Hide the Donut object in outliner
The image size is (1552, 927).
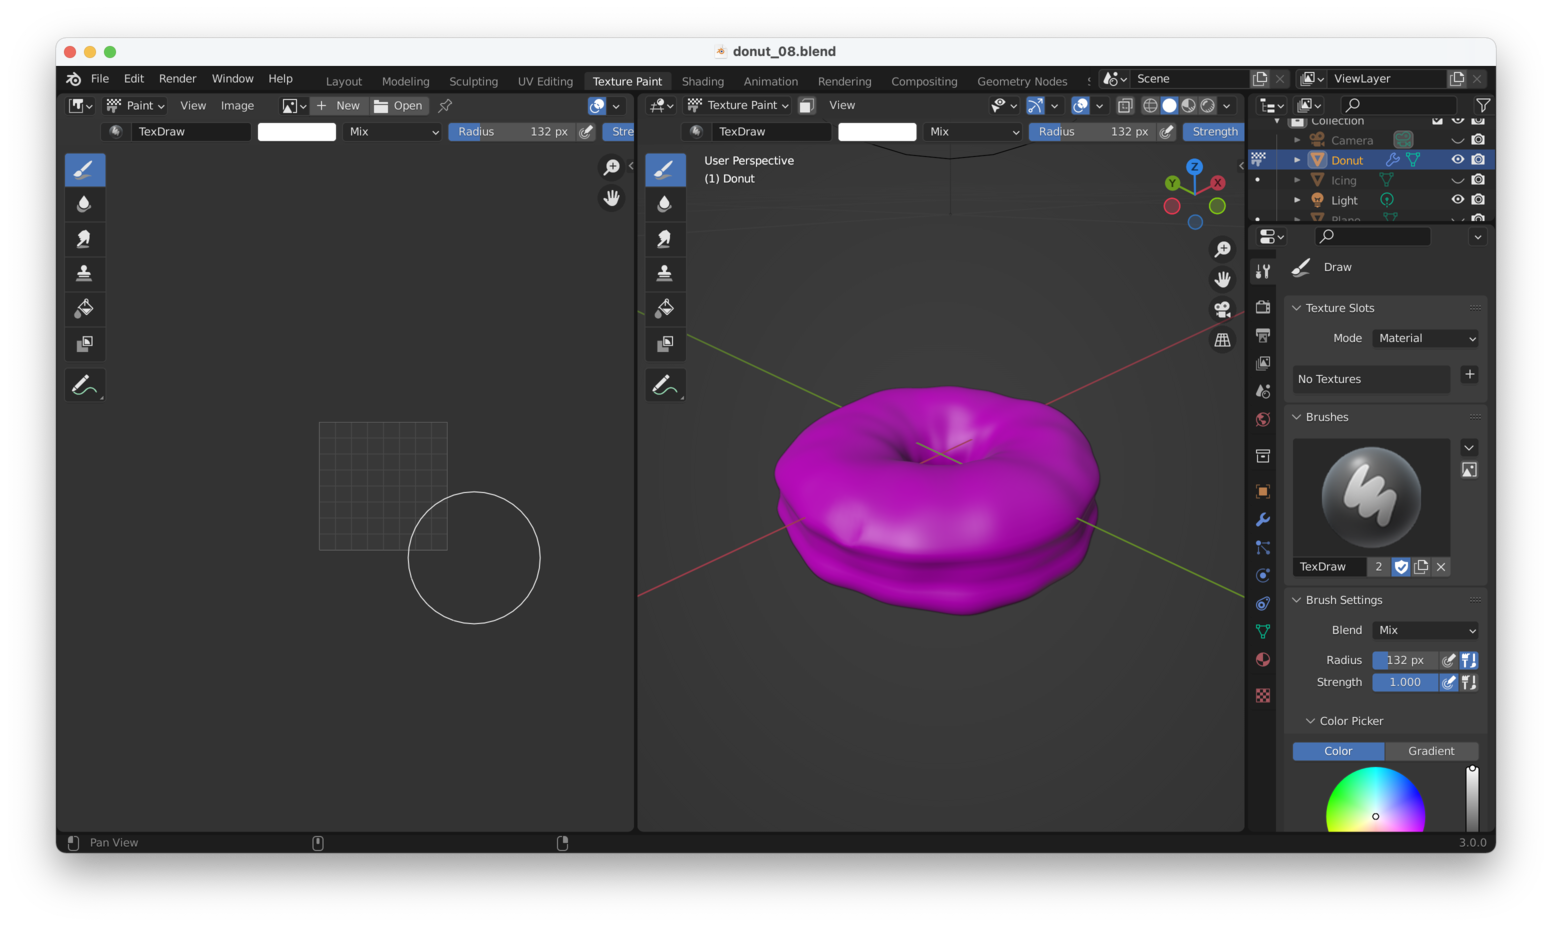pos(1457,160)
